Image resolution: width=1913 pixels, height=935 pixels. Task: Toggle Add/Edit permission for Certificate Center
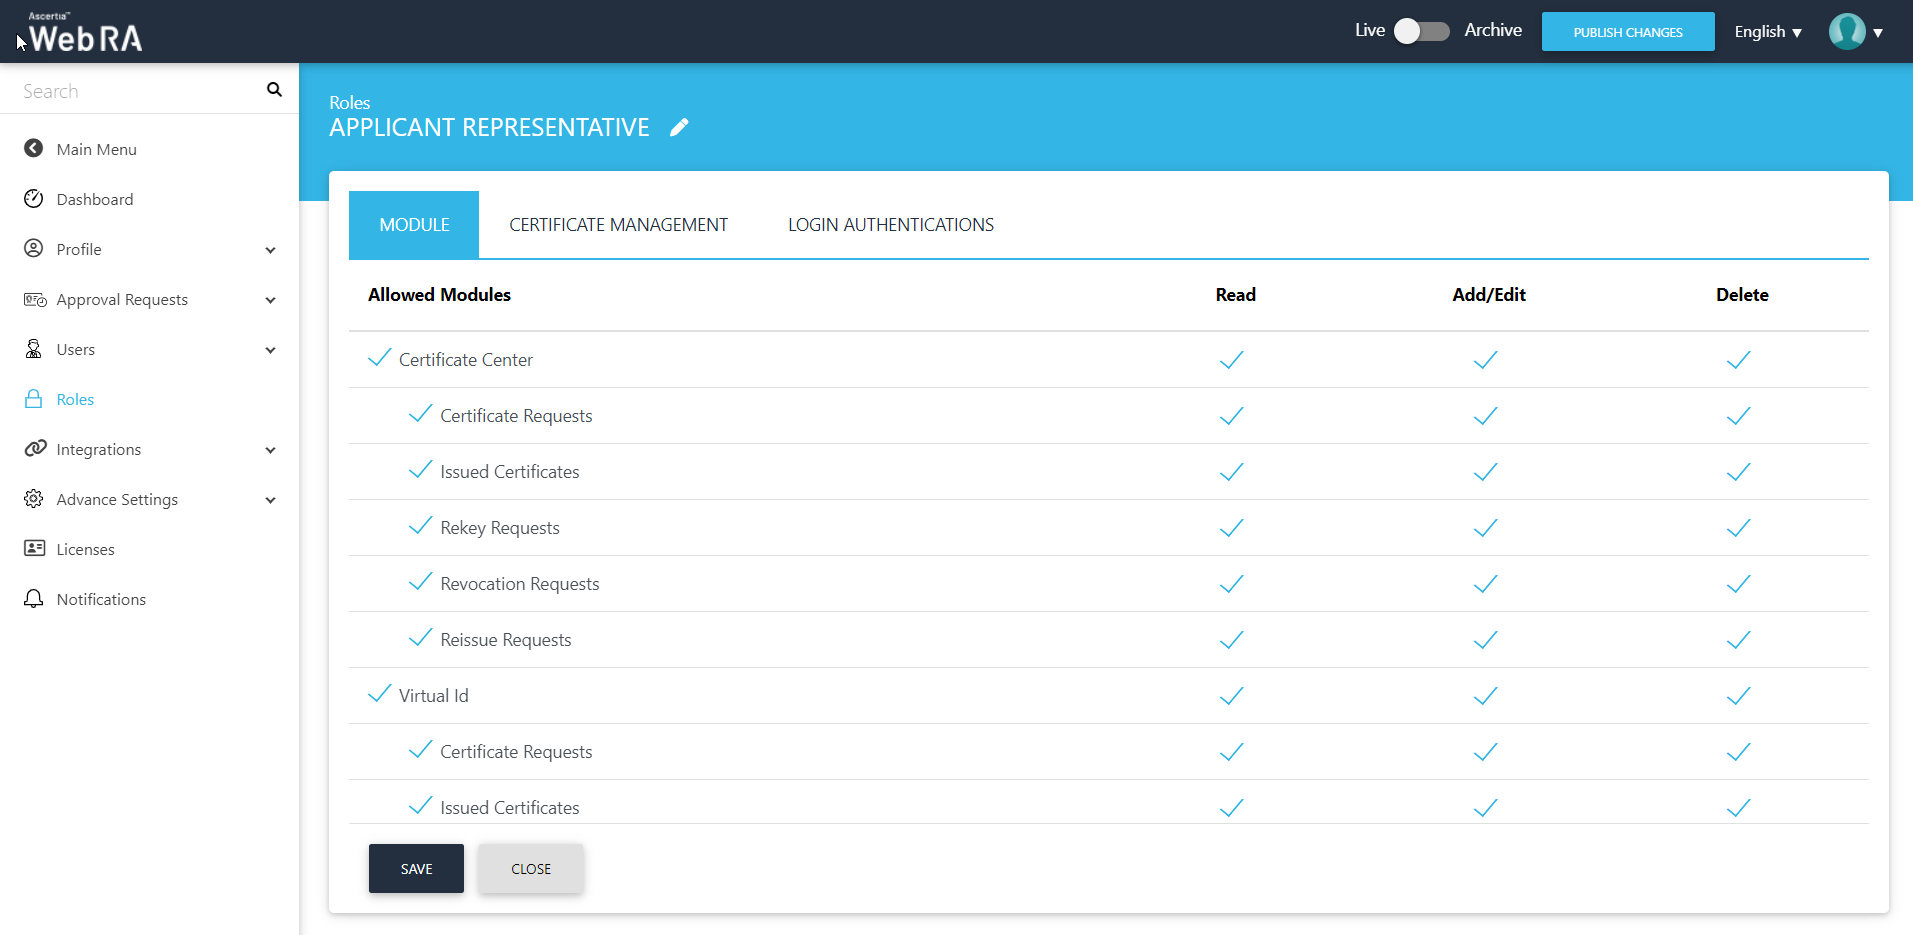(1486, 360)
